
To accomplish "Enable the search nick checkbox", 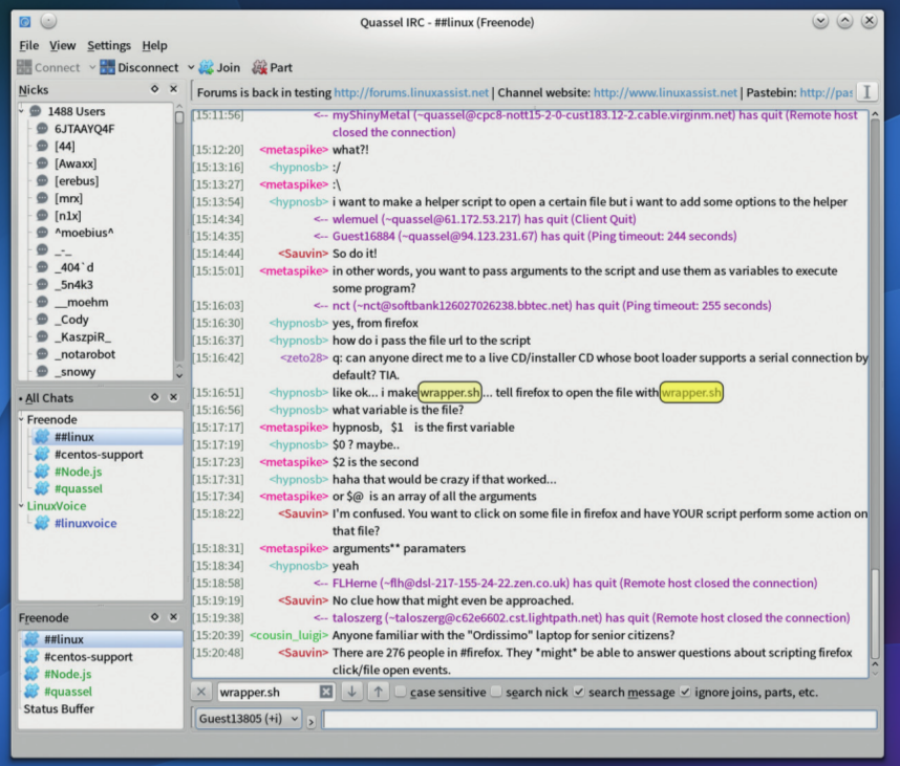I will pos(496,691).
